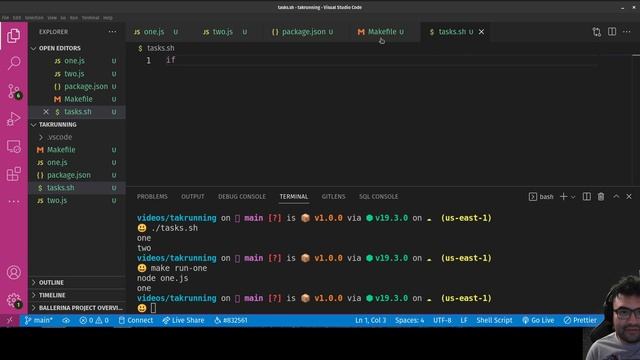Select one.js in Open Editors list
640x360 pixels.
(77, 61)
